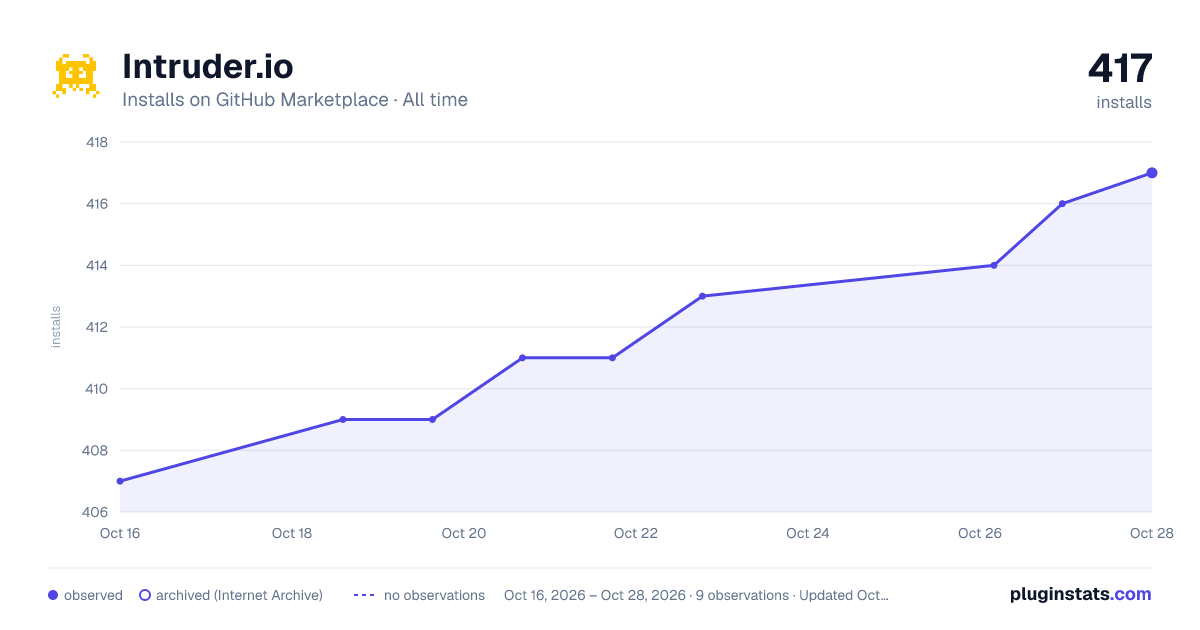Click the 'Oct 24' x-axis label

pos(808,533)
